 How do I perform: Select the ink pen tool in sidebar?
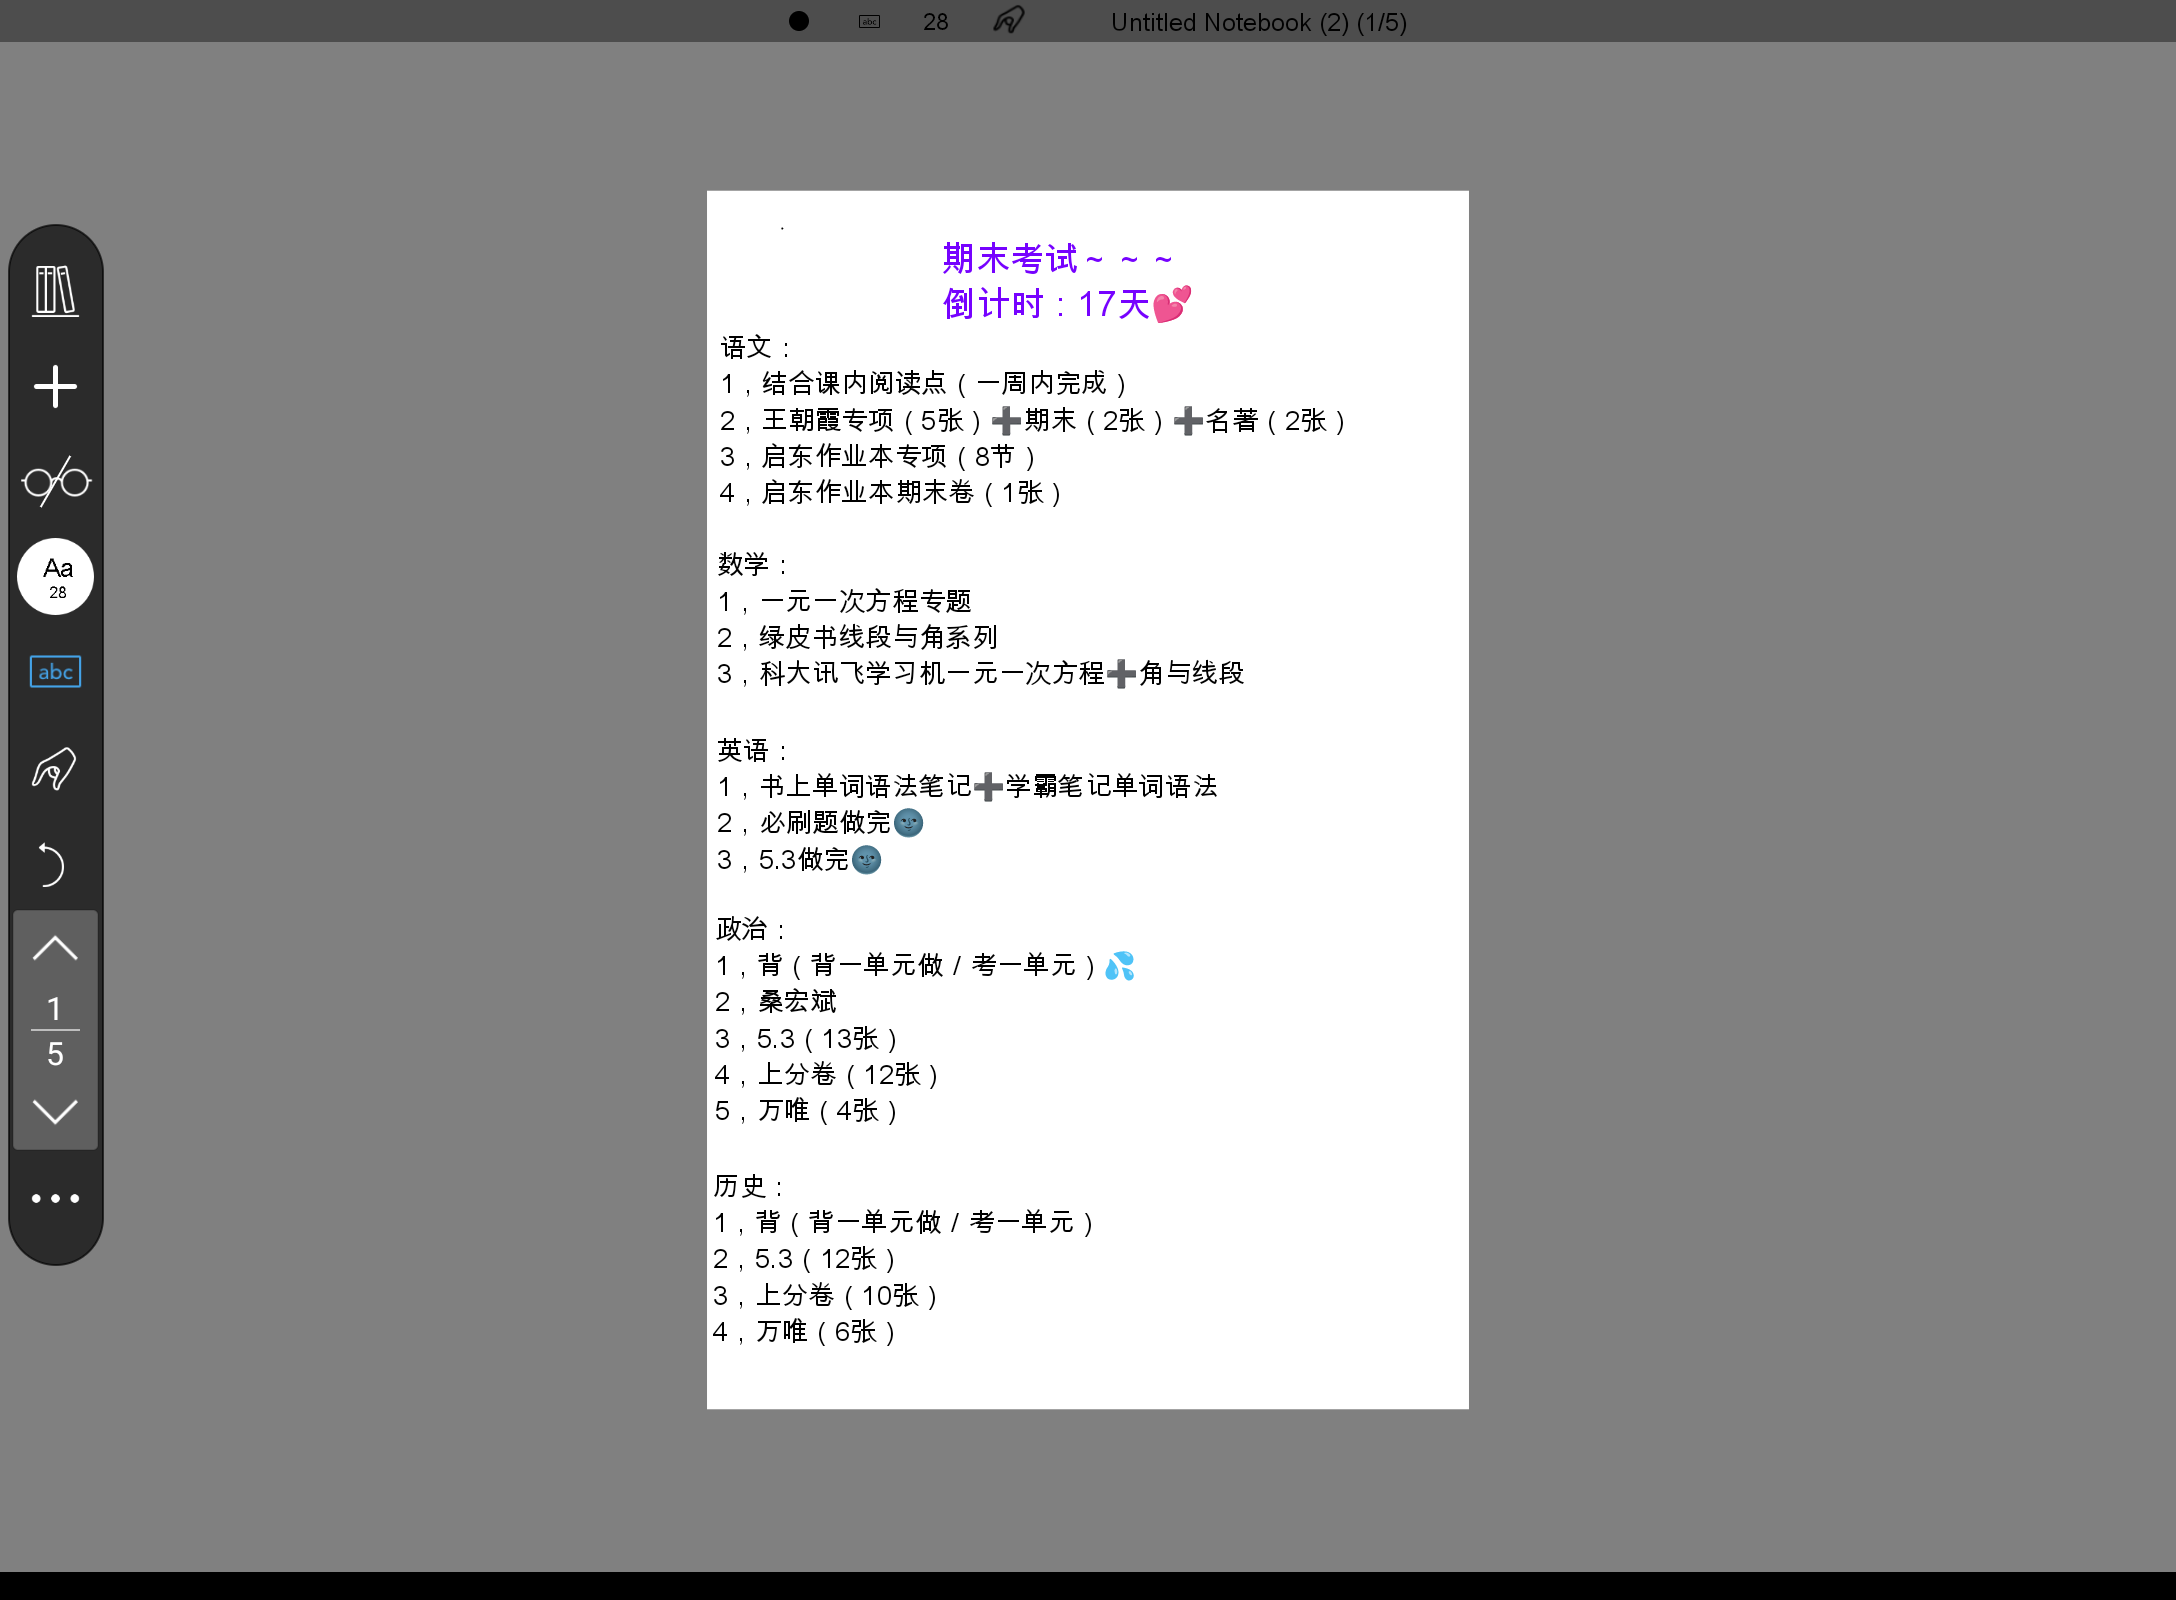pyautogui.click(x=54, y=769)
